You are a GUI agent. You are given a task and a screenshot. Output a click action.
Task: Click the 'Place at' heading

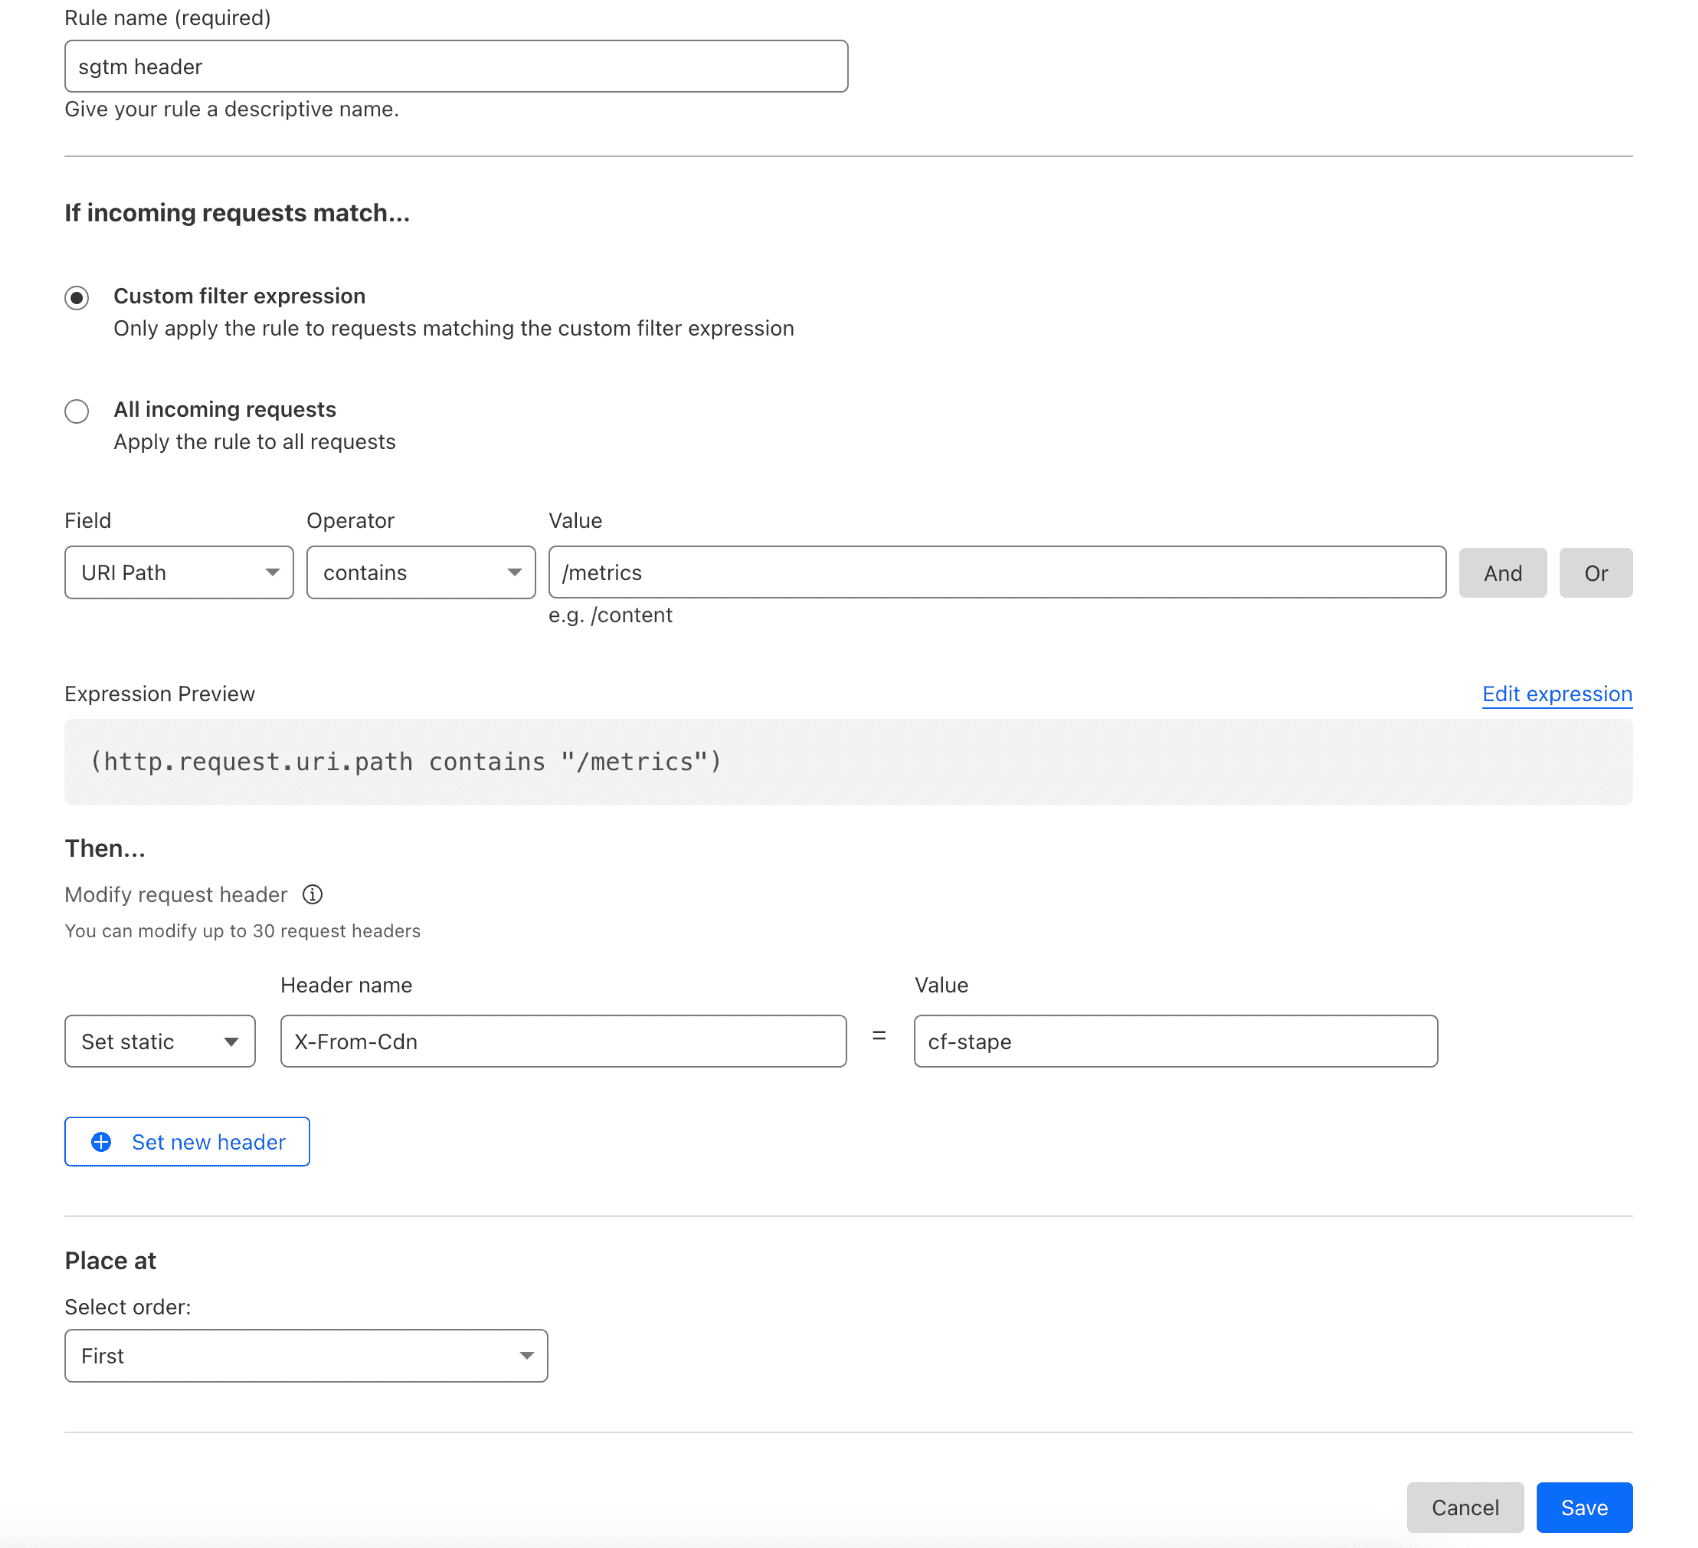click(110, 1261)
